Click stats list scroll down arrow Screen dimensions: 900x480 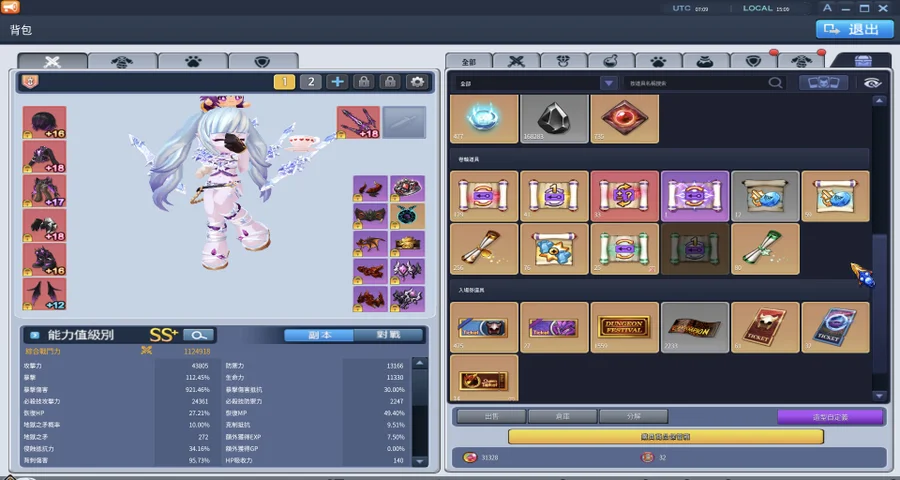coord(420,460)
